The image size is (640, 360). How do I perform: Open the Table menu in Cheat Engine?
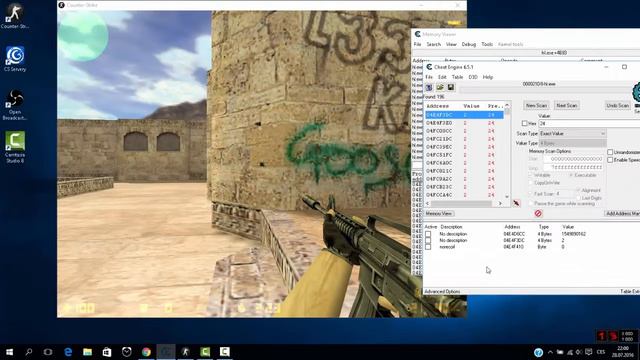click(457, 77)
